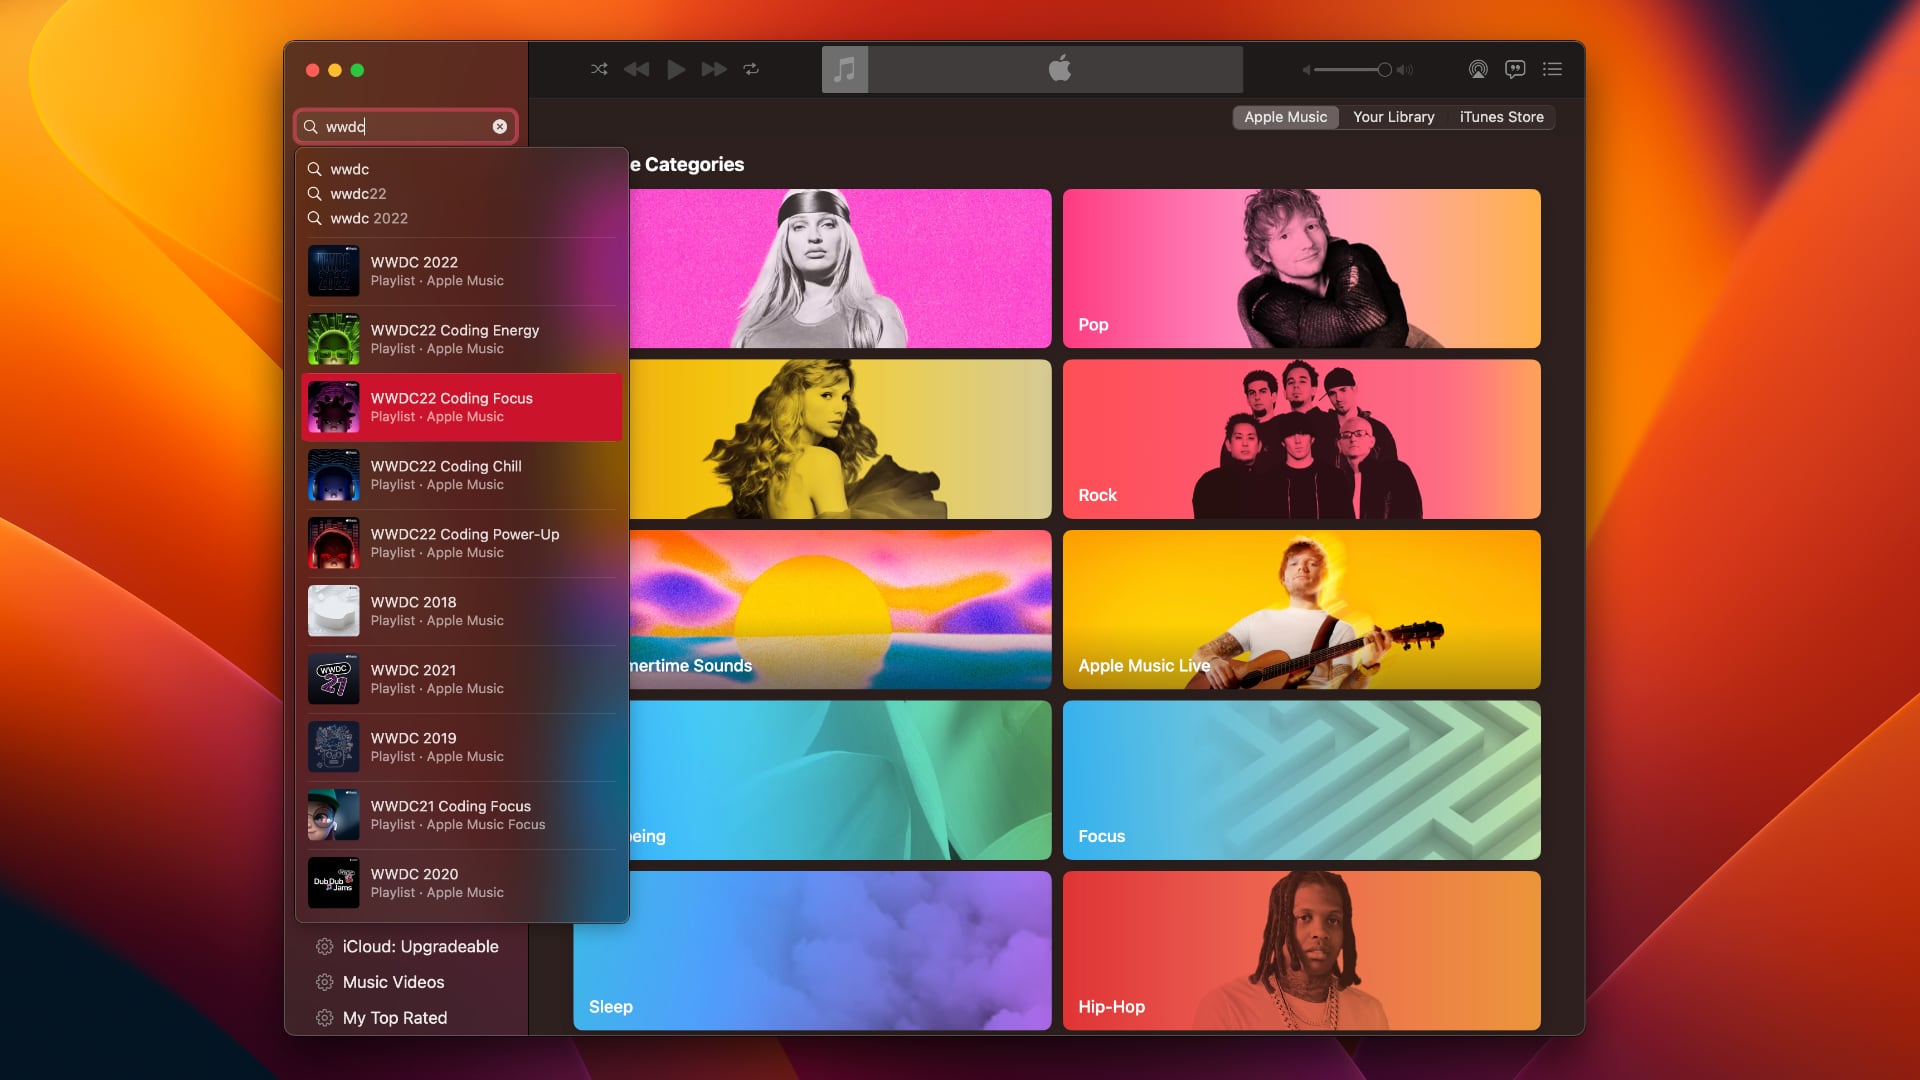
Task: Switch to Your Library search scope
Action: pos(1394,117)
